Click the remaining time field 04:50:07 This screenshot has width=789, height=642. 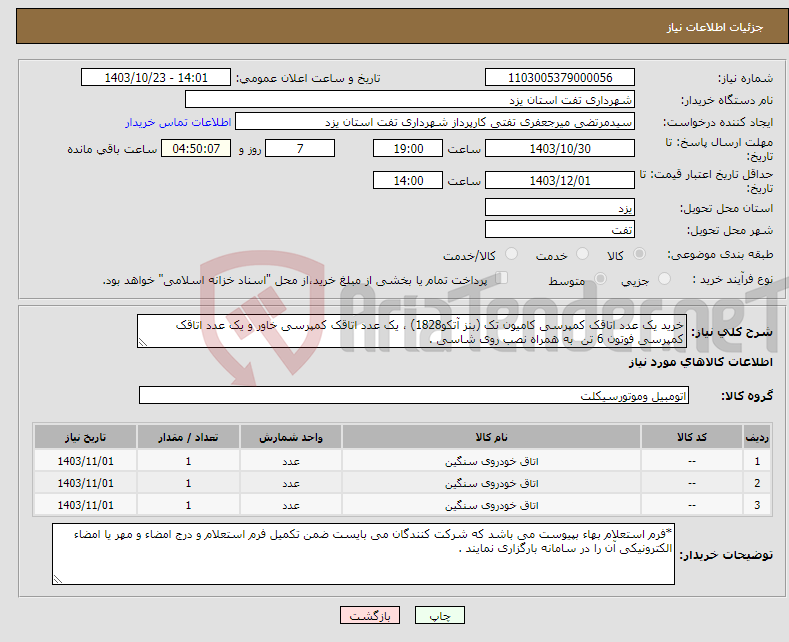196,148
